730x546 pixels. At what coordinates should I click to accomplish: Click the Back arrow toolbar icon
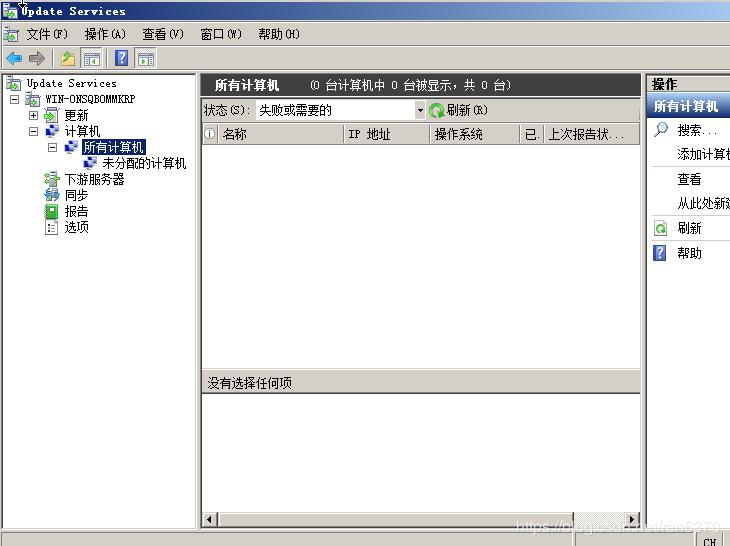tap(14, 59)
